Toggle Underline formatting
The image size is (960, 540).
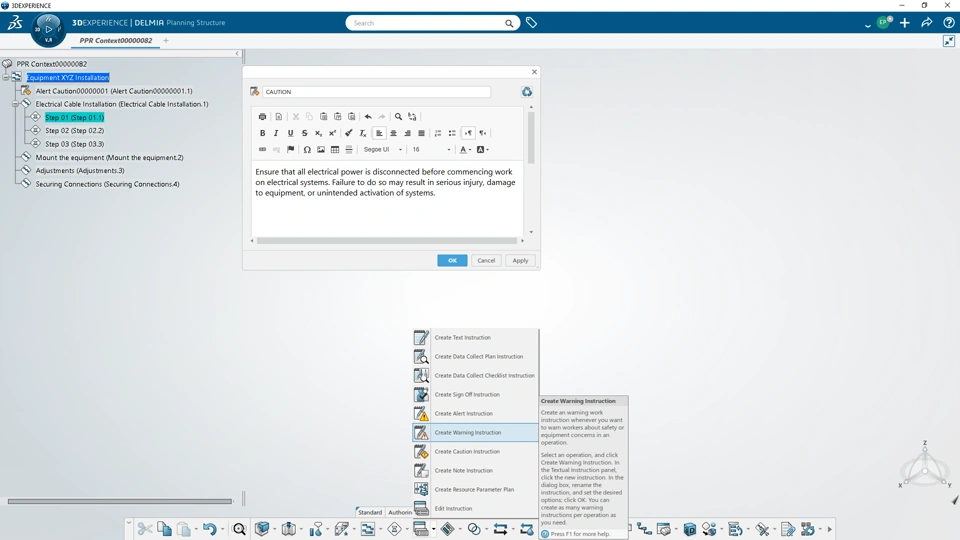point(290,133)
